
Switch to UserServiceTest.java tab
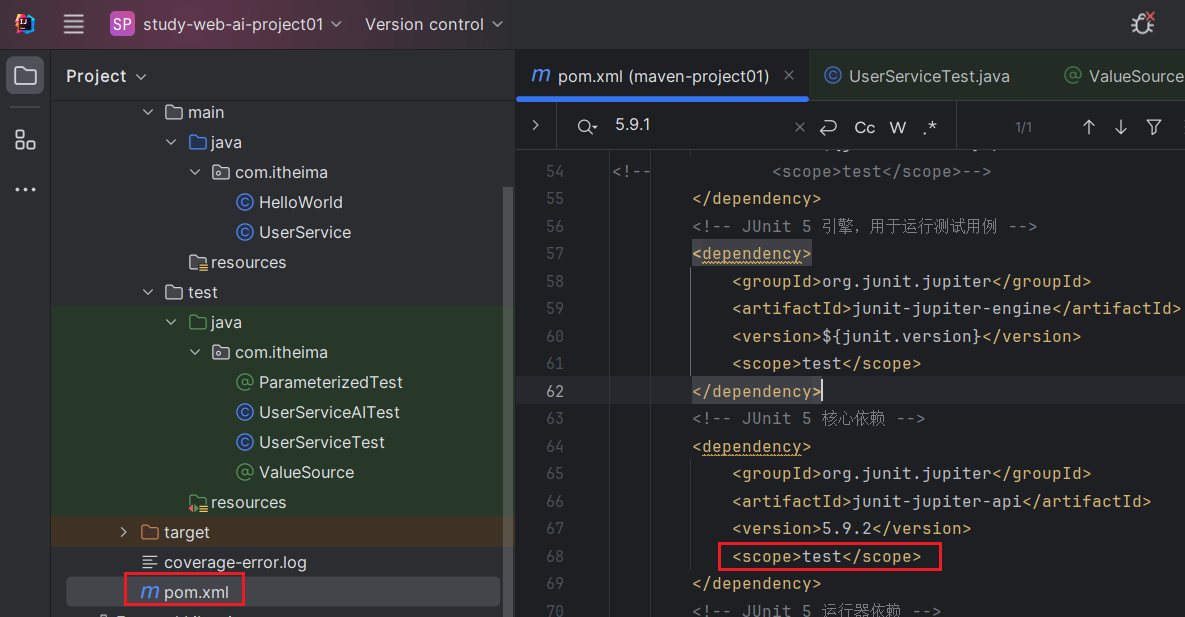pos(917,76)
